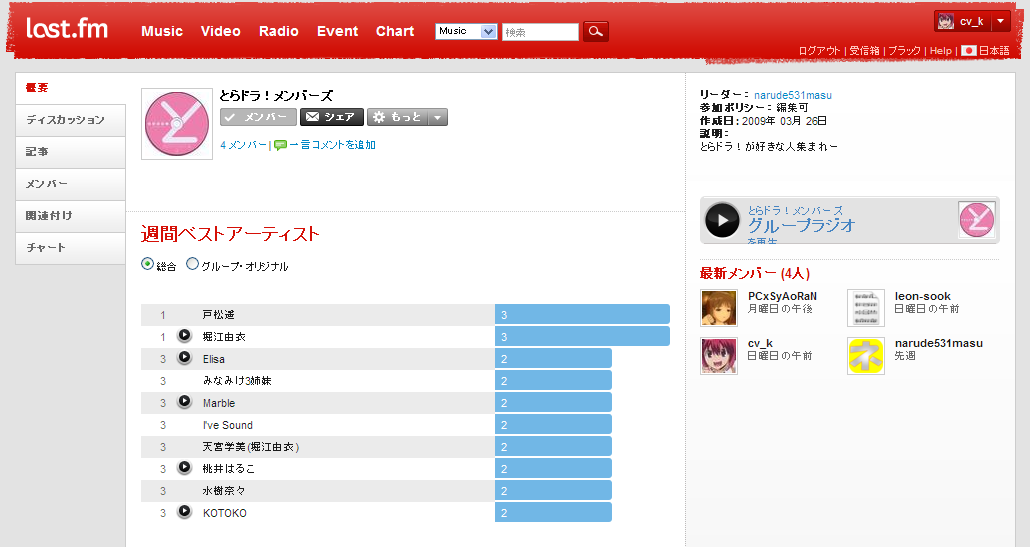This screenshot has width=1030, height=547.
Task: Play 堀江由衣 with its play icon
Action: 185,336
